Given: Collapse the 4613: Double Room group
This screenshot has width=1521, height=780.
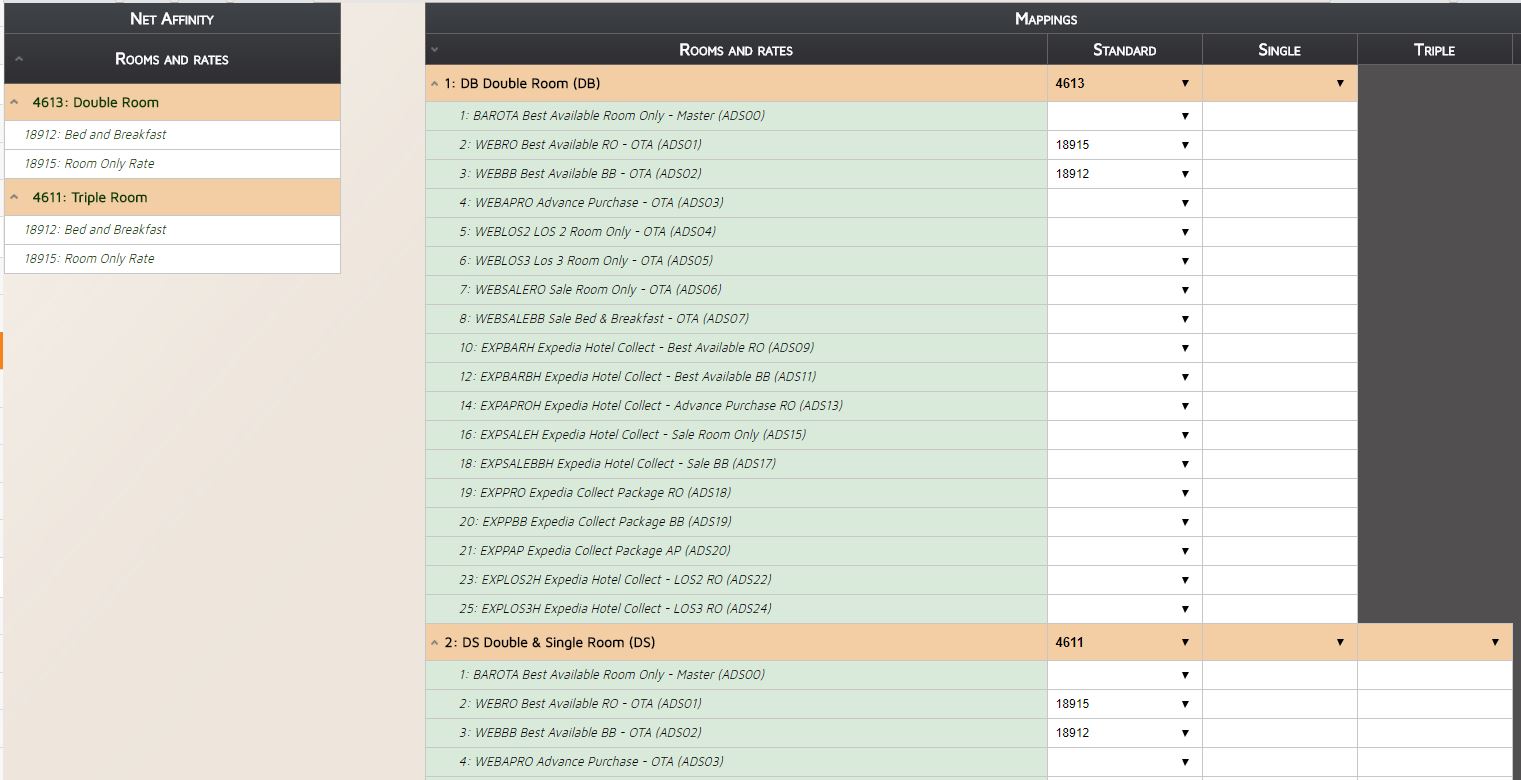Looking at the screenshot, I should [x=14, y=102].
